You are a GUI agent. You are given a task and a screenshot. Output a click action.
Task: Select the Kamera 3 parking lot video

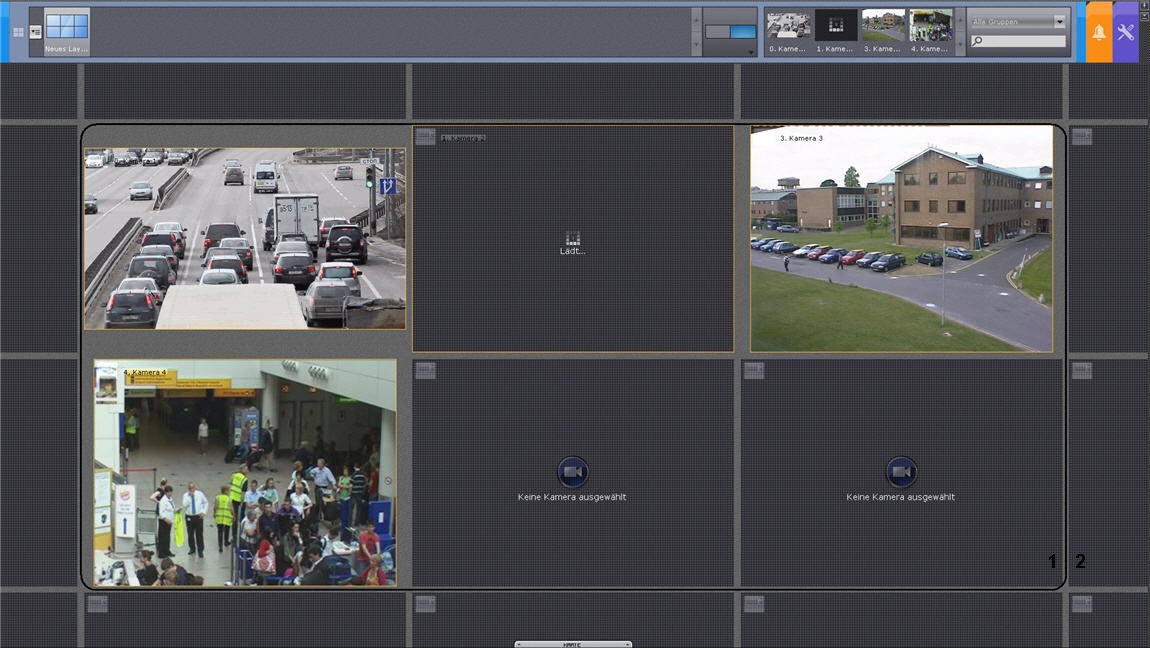[x=901, y=238]
